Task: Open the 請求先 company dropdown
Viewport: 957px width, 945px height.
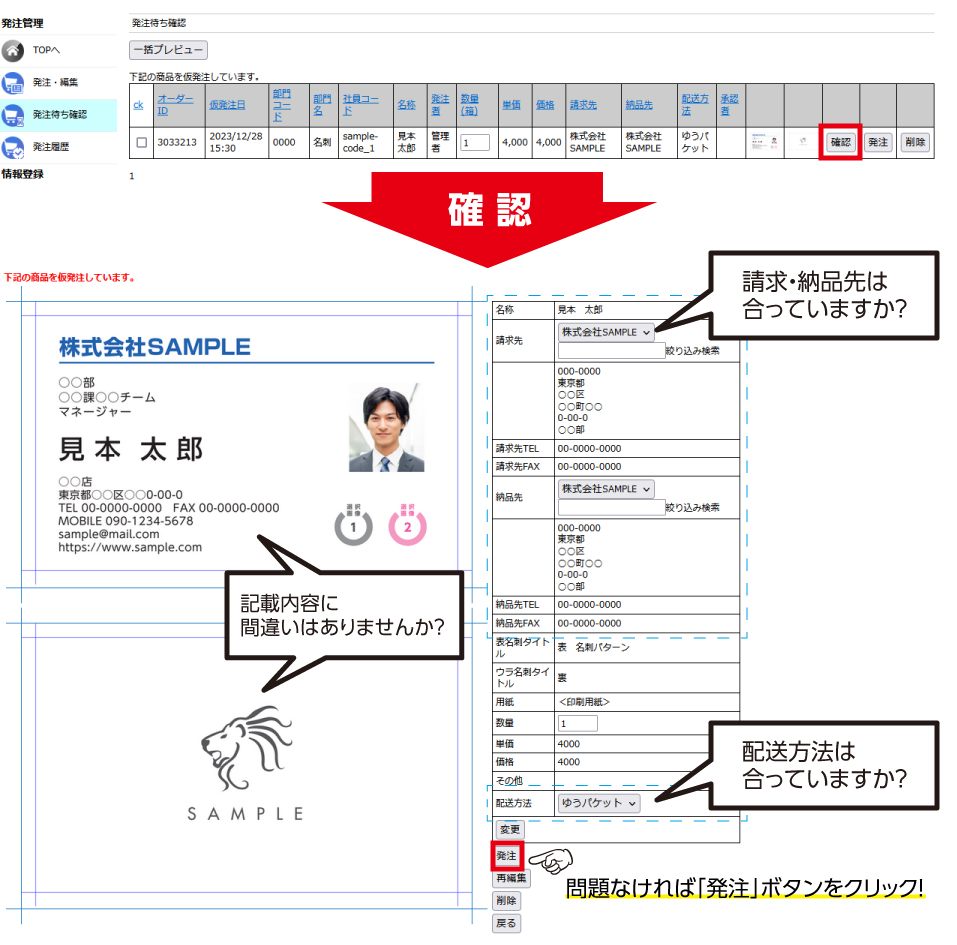Action: (x=606, y=332)
